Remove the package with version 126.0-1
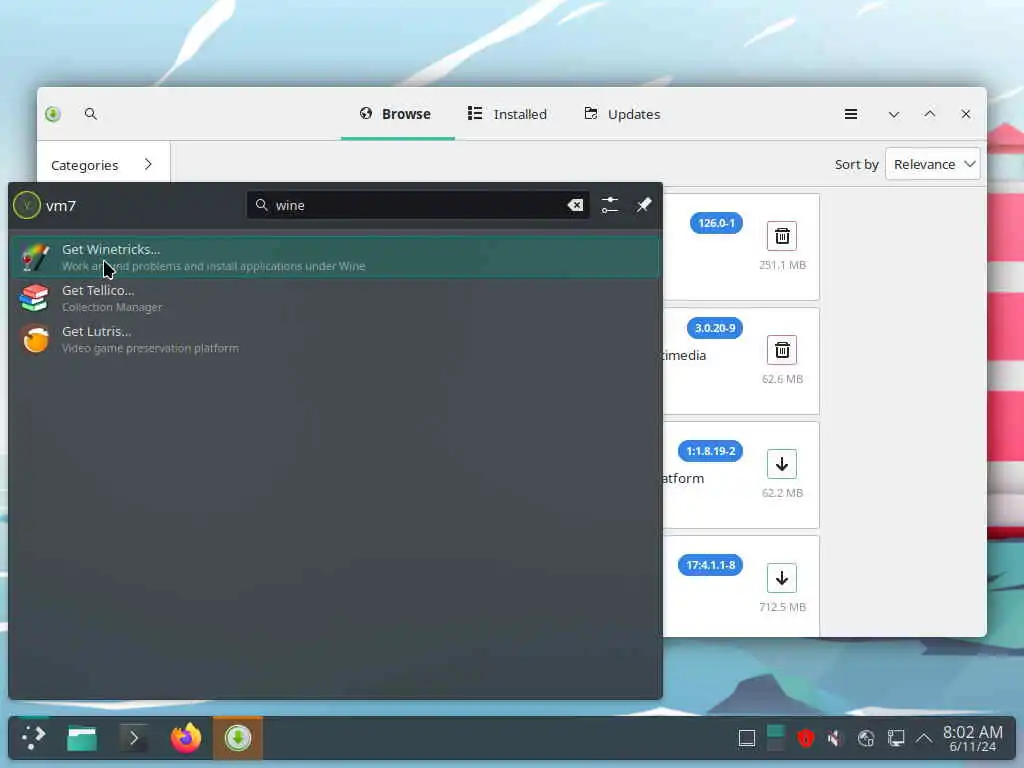Image resolution: width=1024 pixels, height=768 pixels. pos(782,236)
